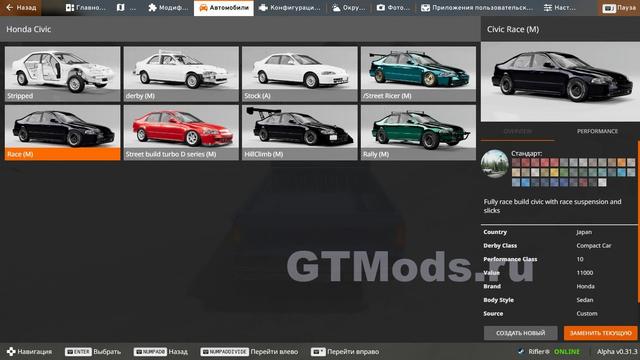This screenshot has height=360, width=640.
Task: Click the Создать новый button
Action: point(520,333)
